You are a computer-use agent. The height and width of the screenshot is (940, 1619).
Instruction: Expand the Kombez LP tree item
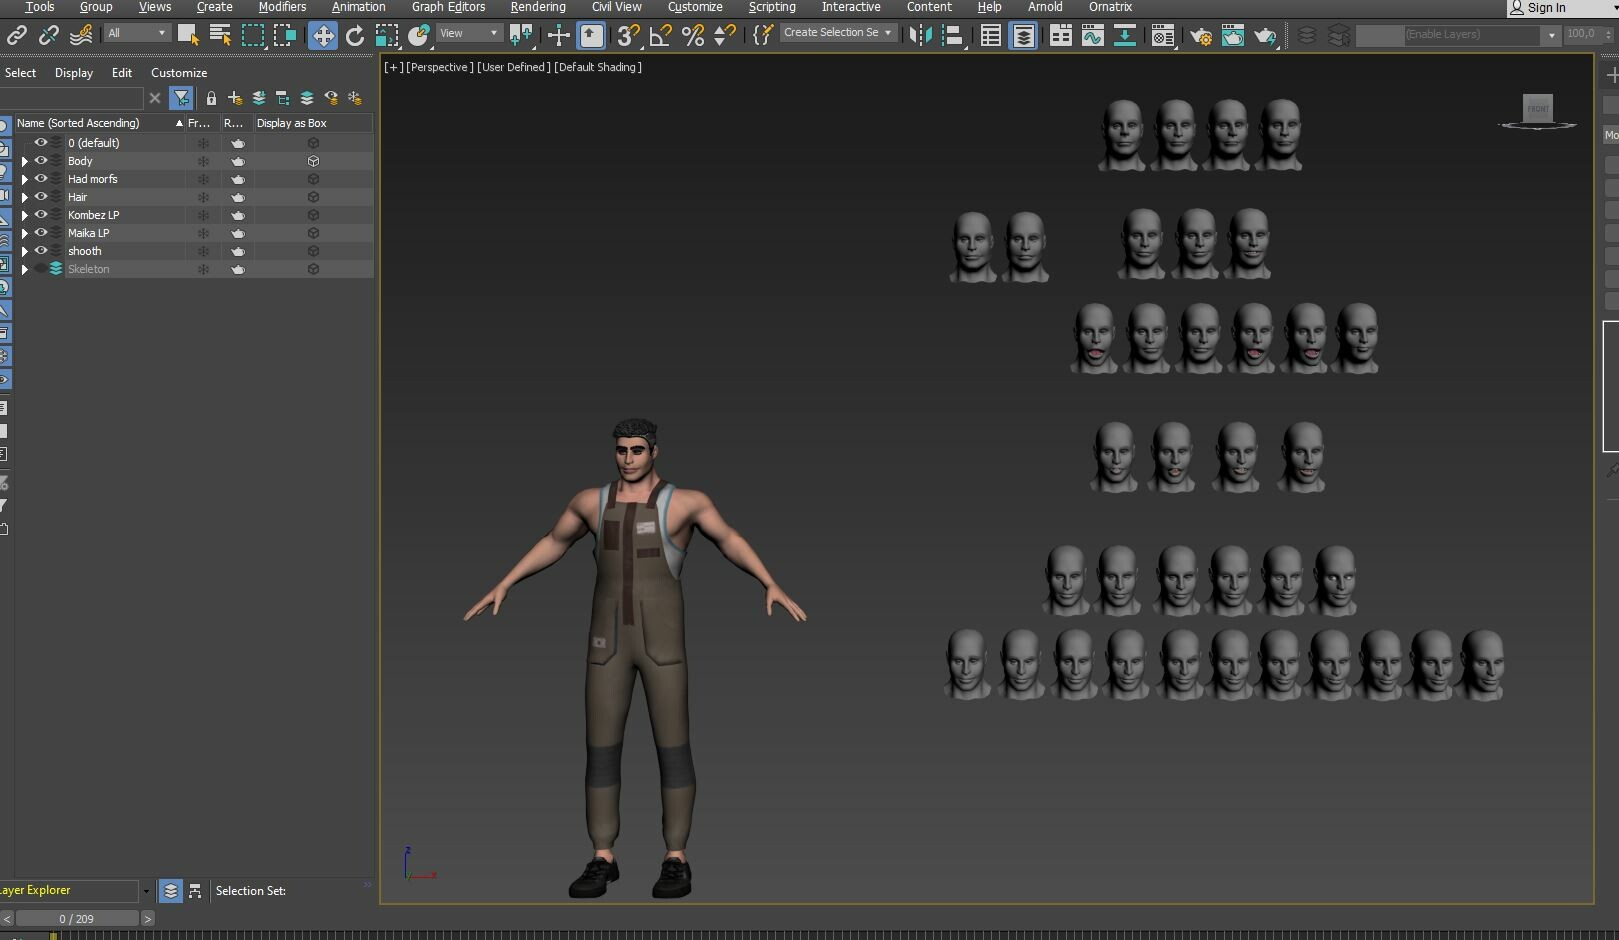tap(24, 215)
